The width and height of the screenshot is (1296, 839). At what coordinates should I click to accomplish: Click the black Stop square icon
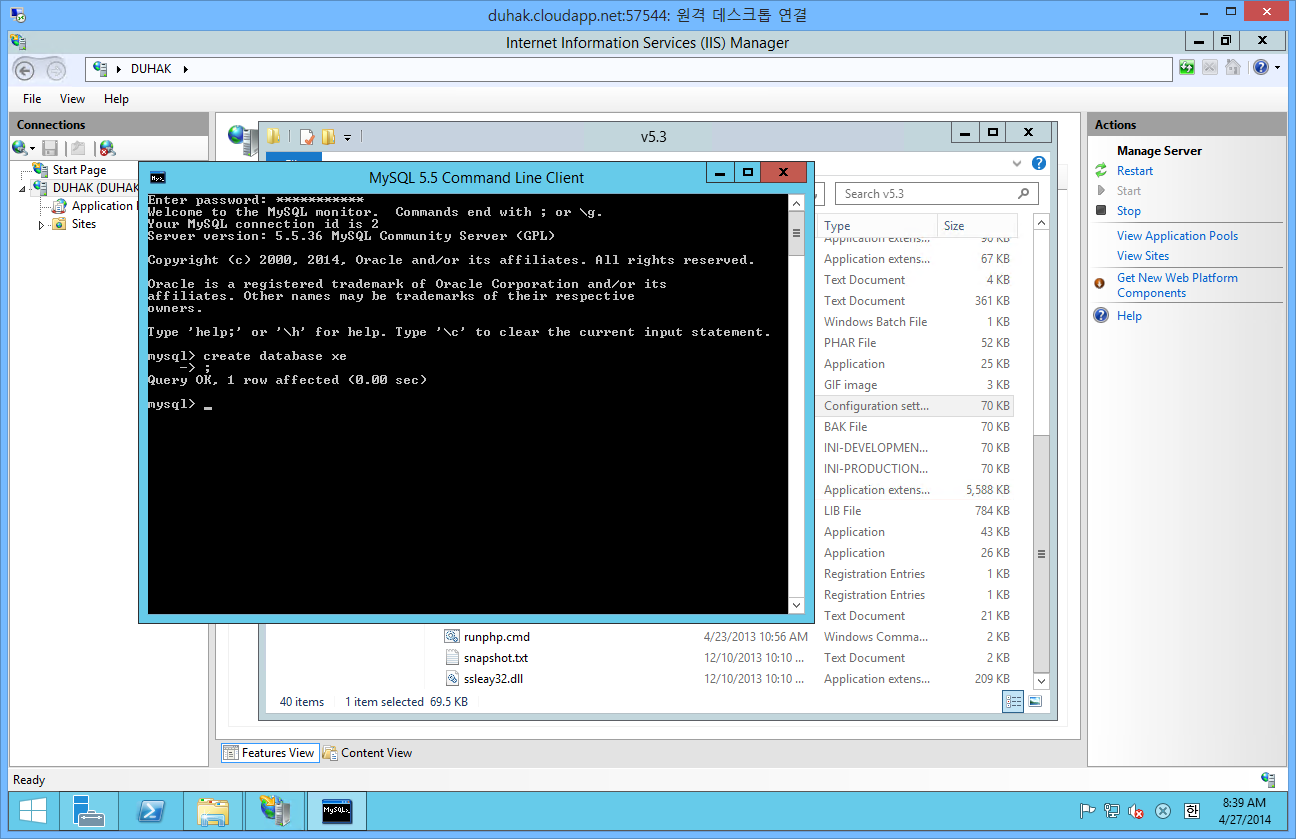(1101, 211)
